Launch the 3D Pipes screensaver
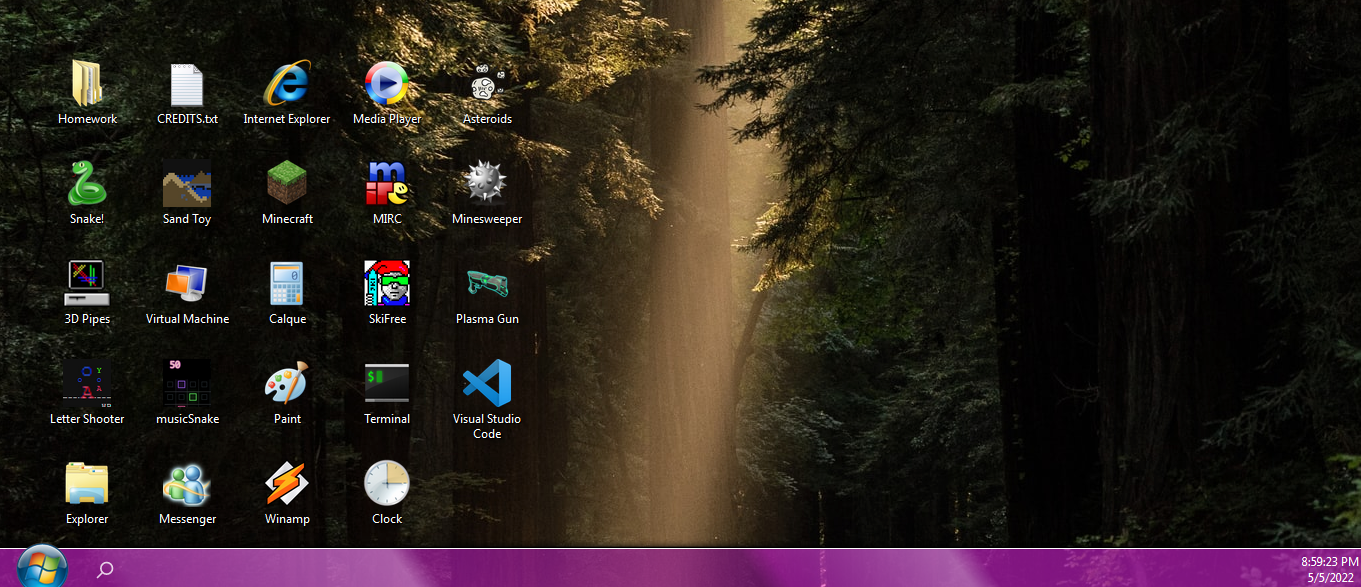Viewport: 1361px width, 587px height. click(87, 292)
